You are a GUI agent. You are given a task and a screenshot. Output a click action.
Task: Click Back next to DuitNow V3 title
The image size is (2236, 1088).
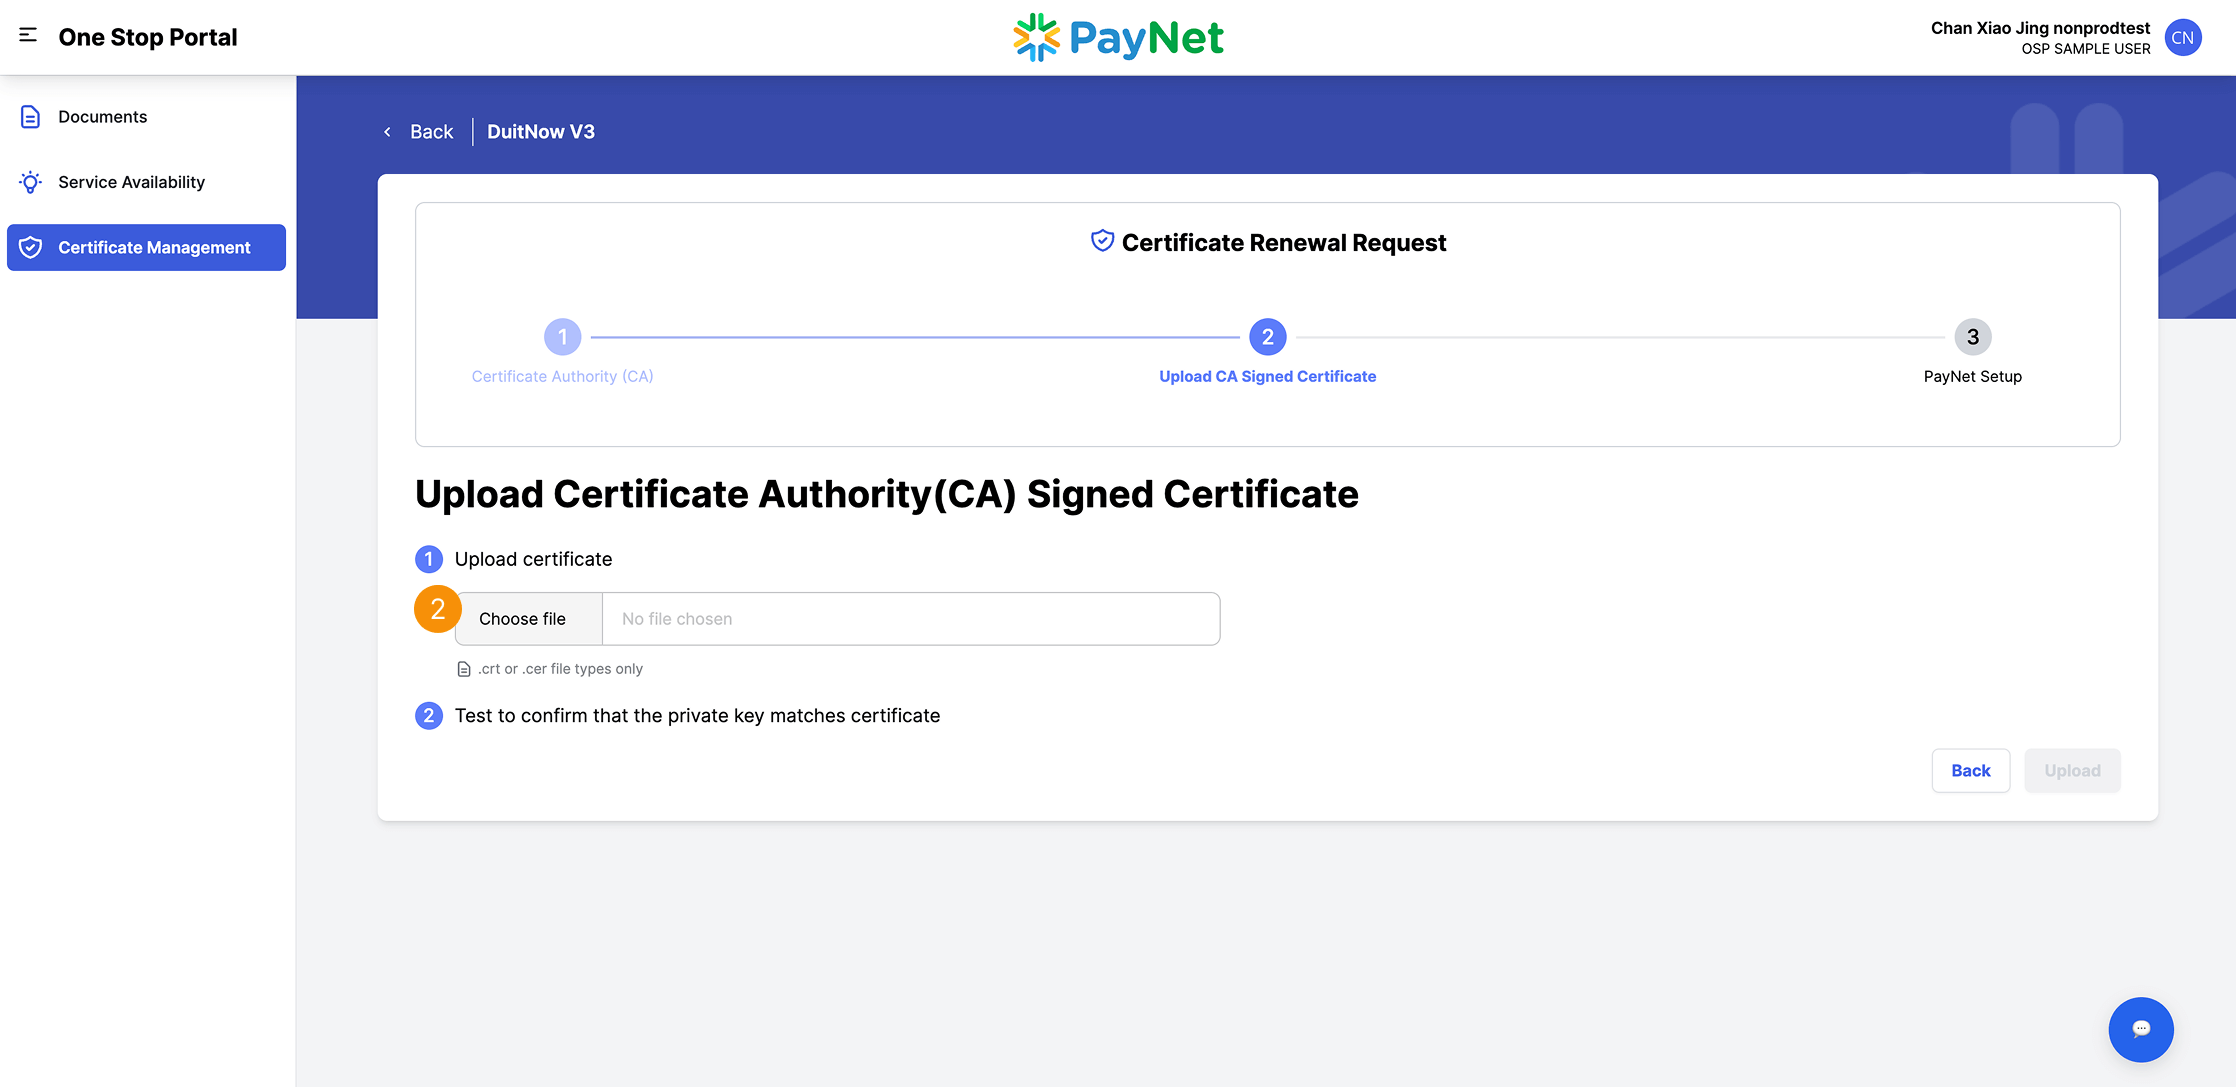click(x=430, y=131)
